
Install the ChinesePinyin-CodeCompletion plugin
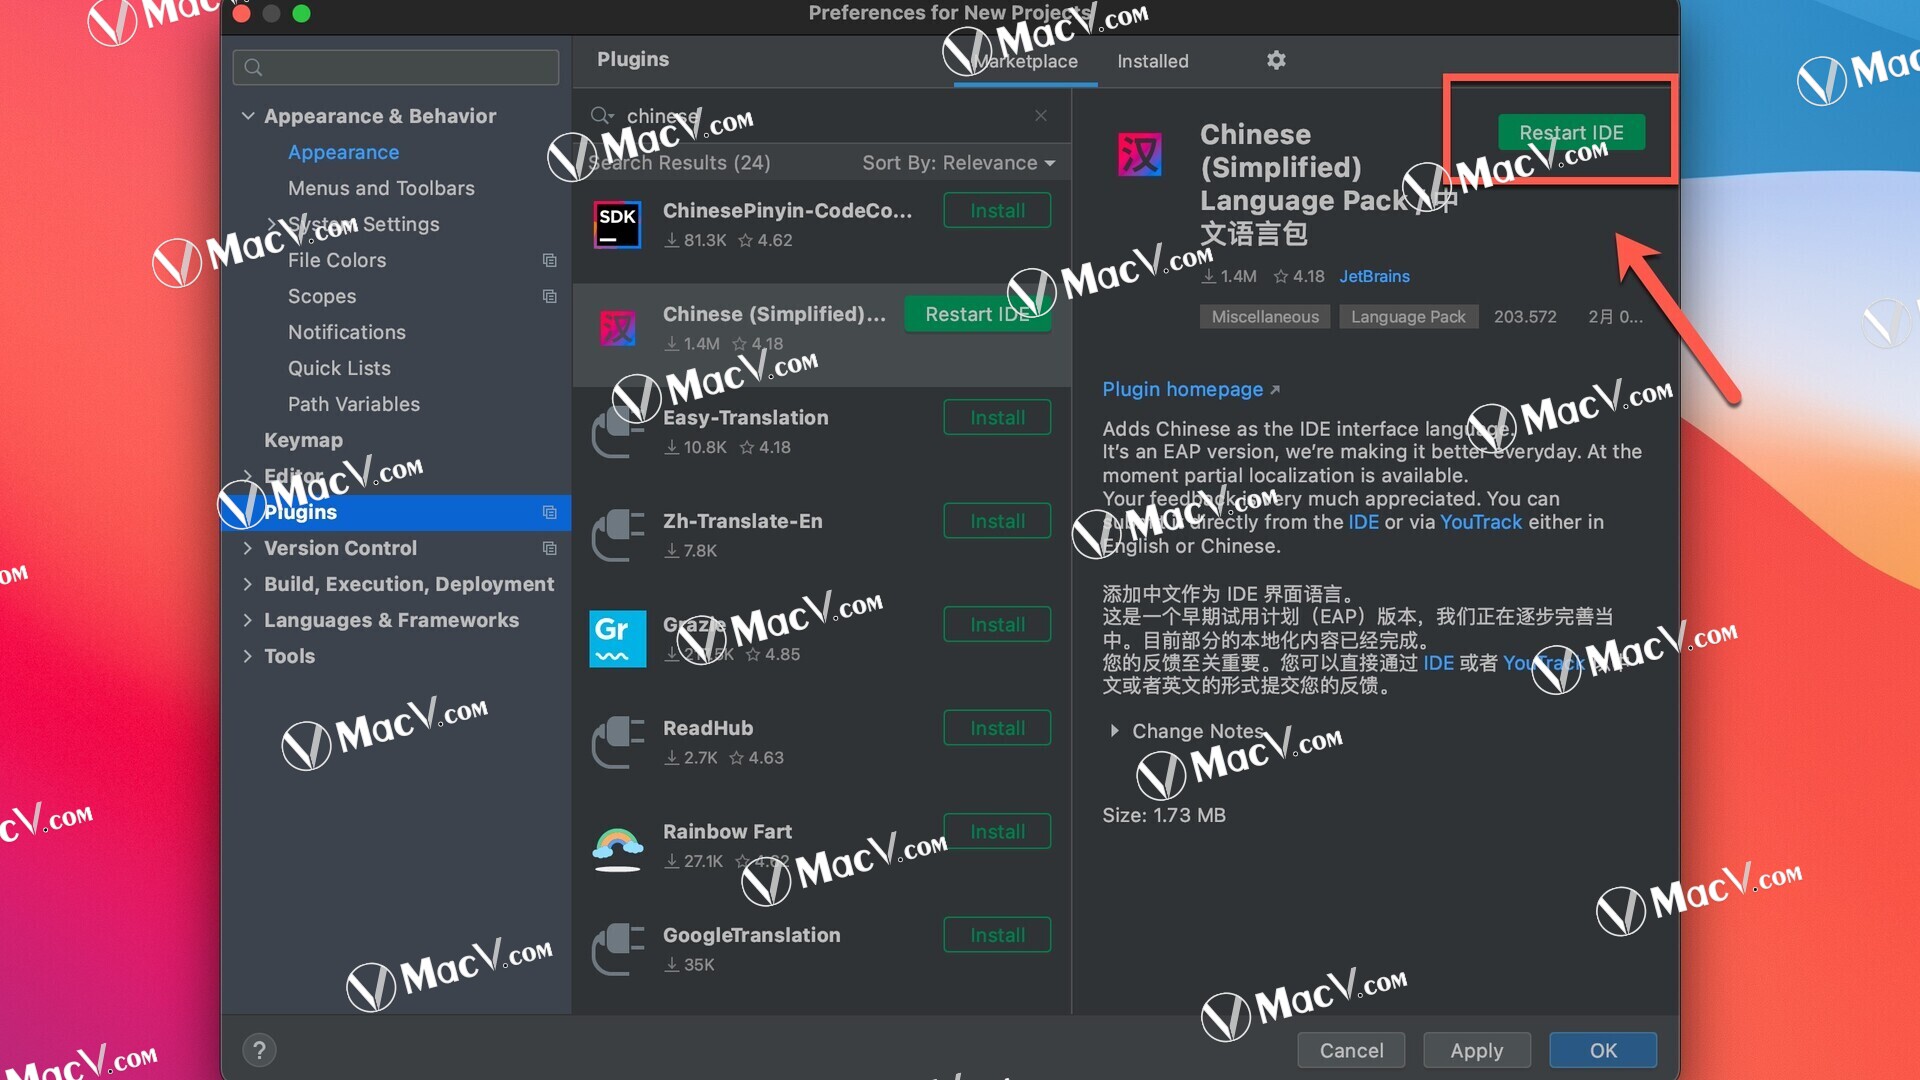tap(997, 211)
